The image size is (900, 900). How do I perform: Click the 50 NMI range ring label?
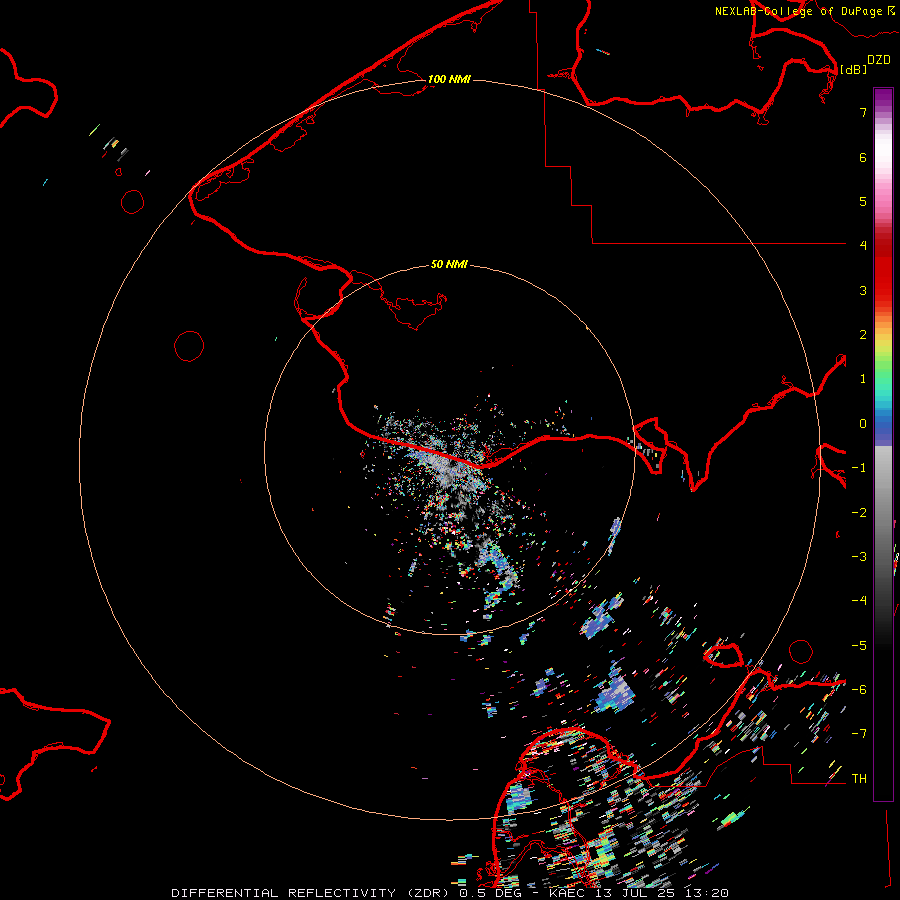coord(449,264)
